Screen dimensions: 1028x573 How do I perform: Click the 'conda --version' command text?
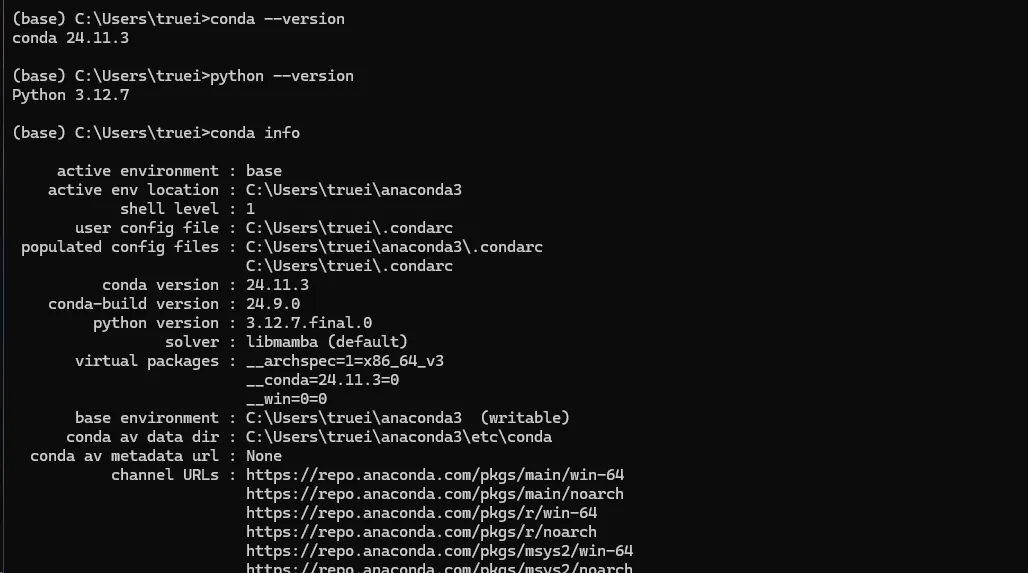pos(277,19)
